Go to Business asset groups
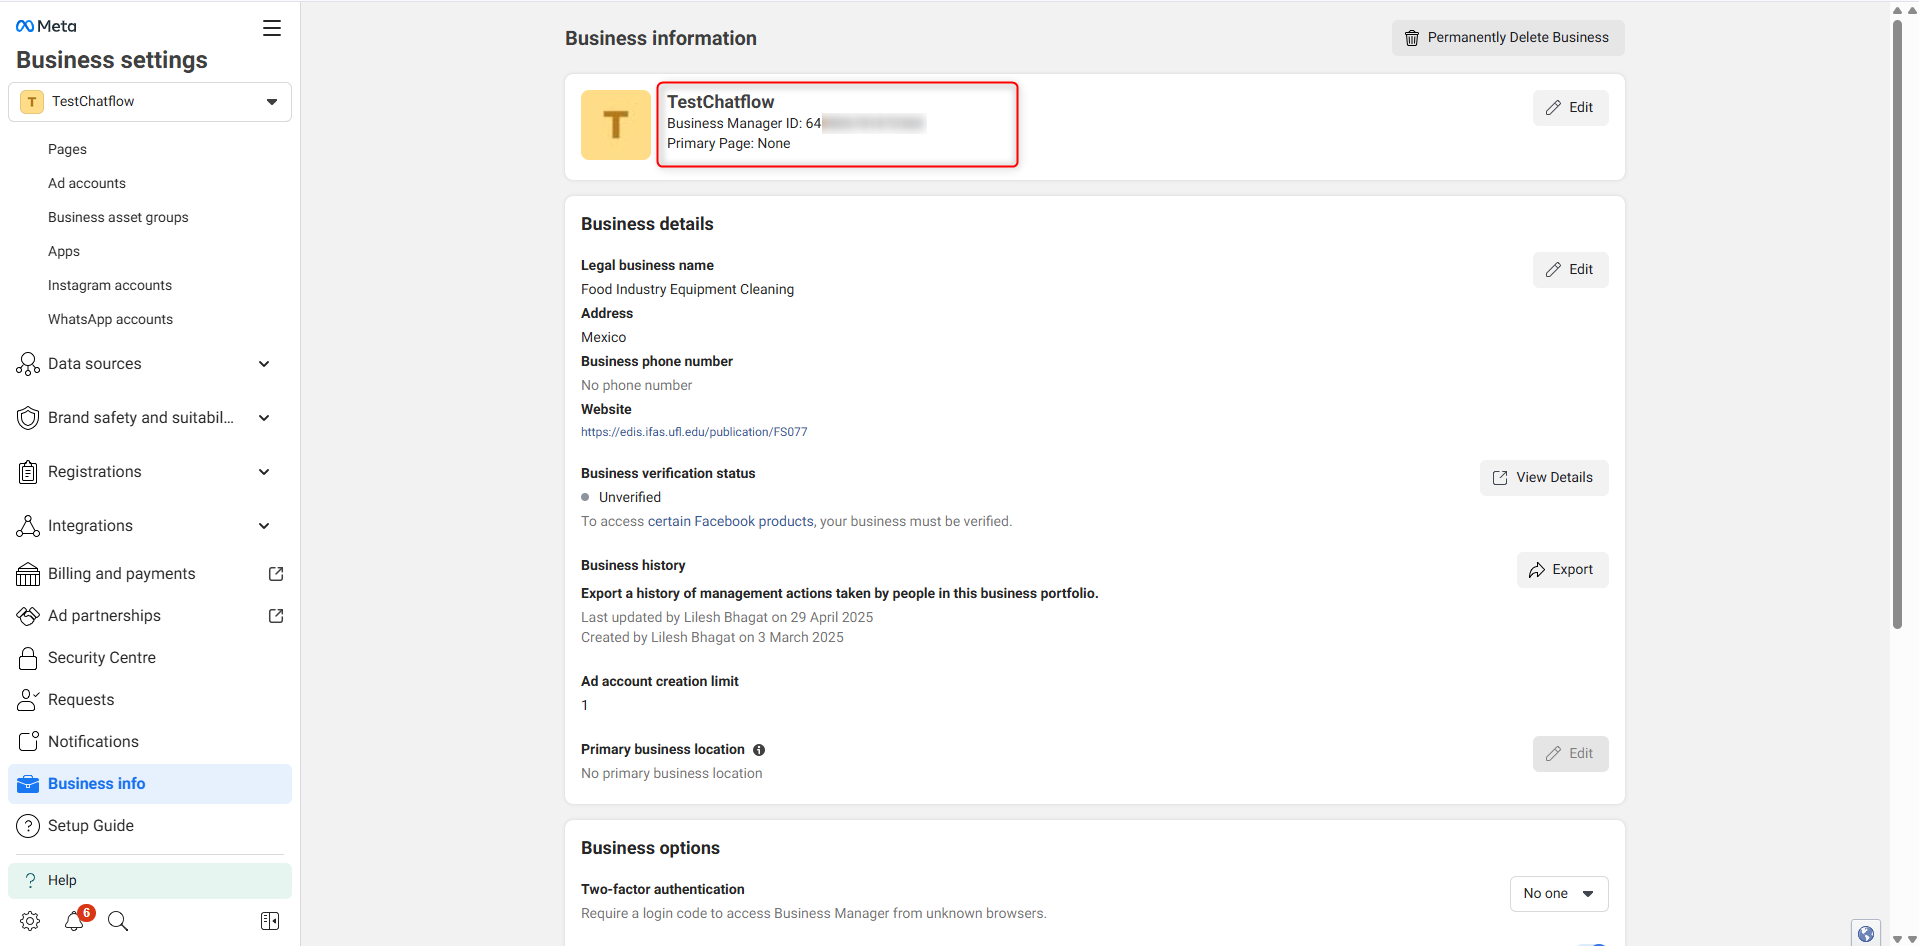Viewport: 1919px width, 946px height. (x=118, y=217)
